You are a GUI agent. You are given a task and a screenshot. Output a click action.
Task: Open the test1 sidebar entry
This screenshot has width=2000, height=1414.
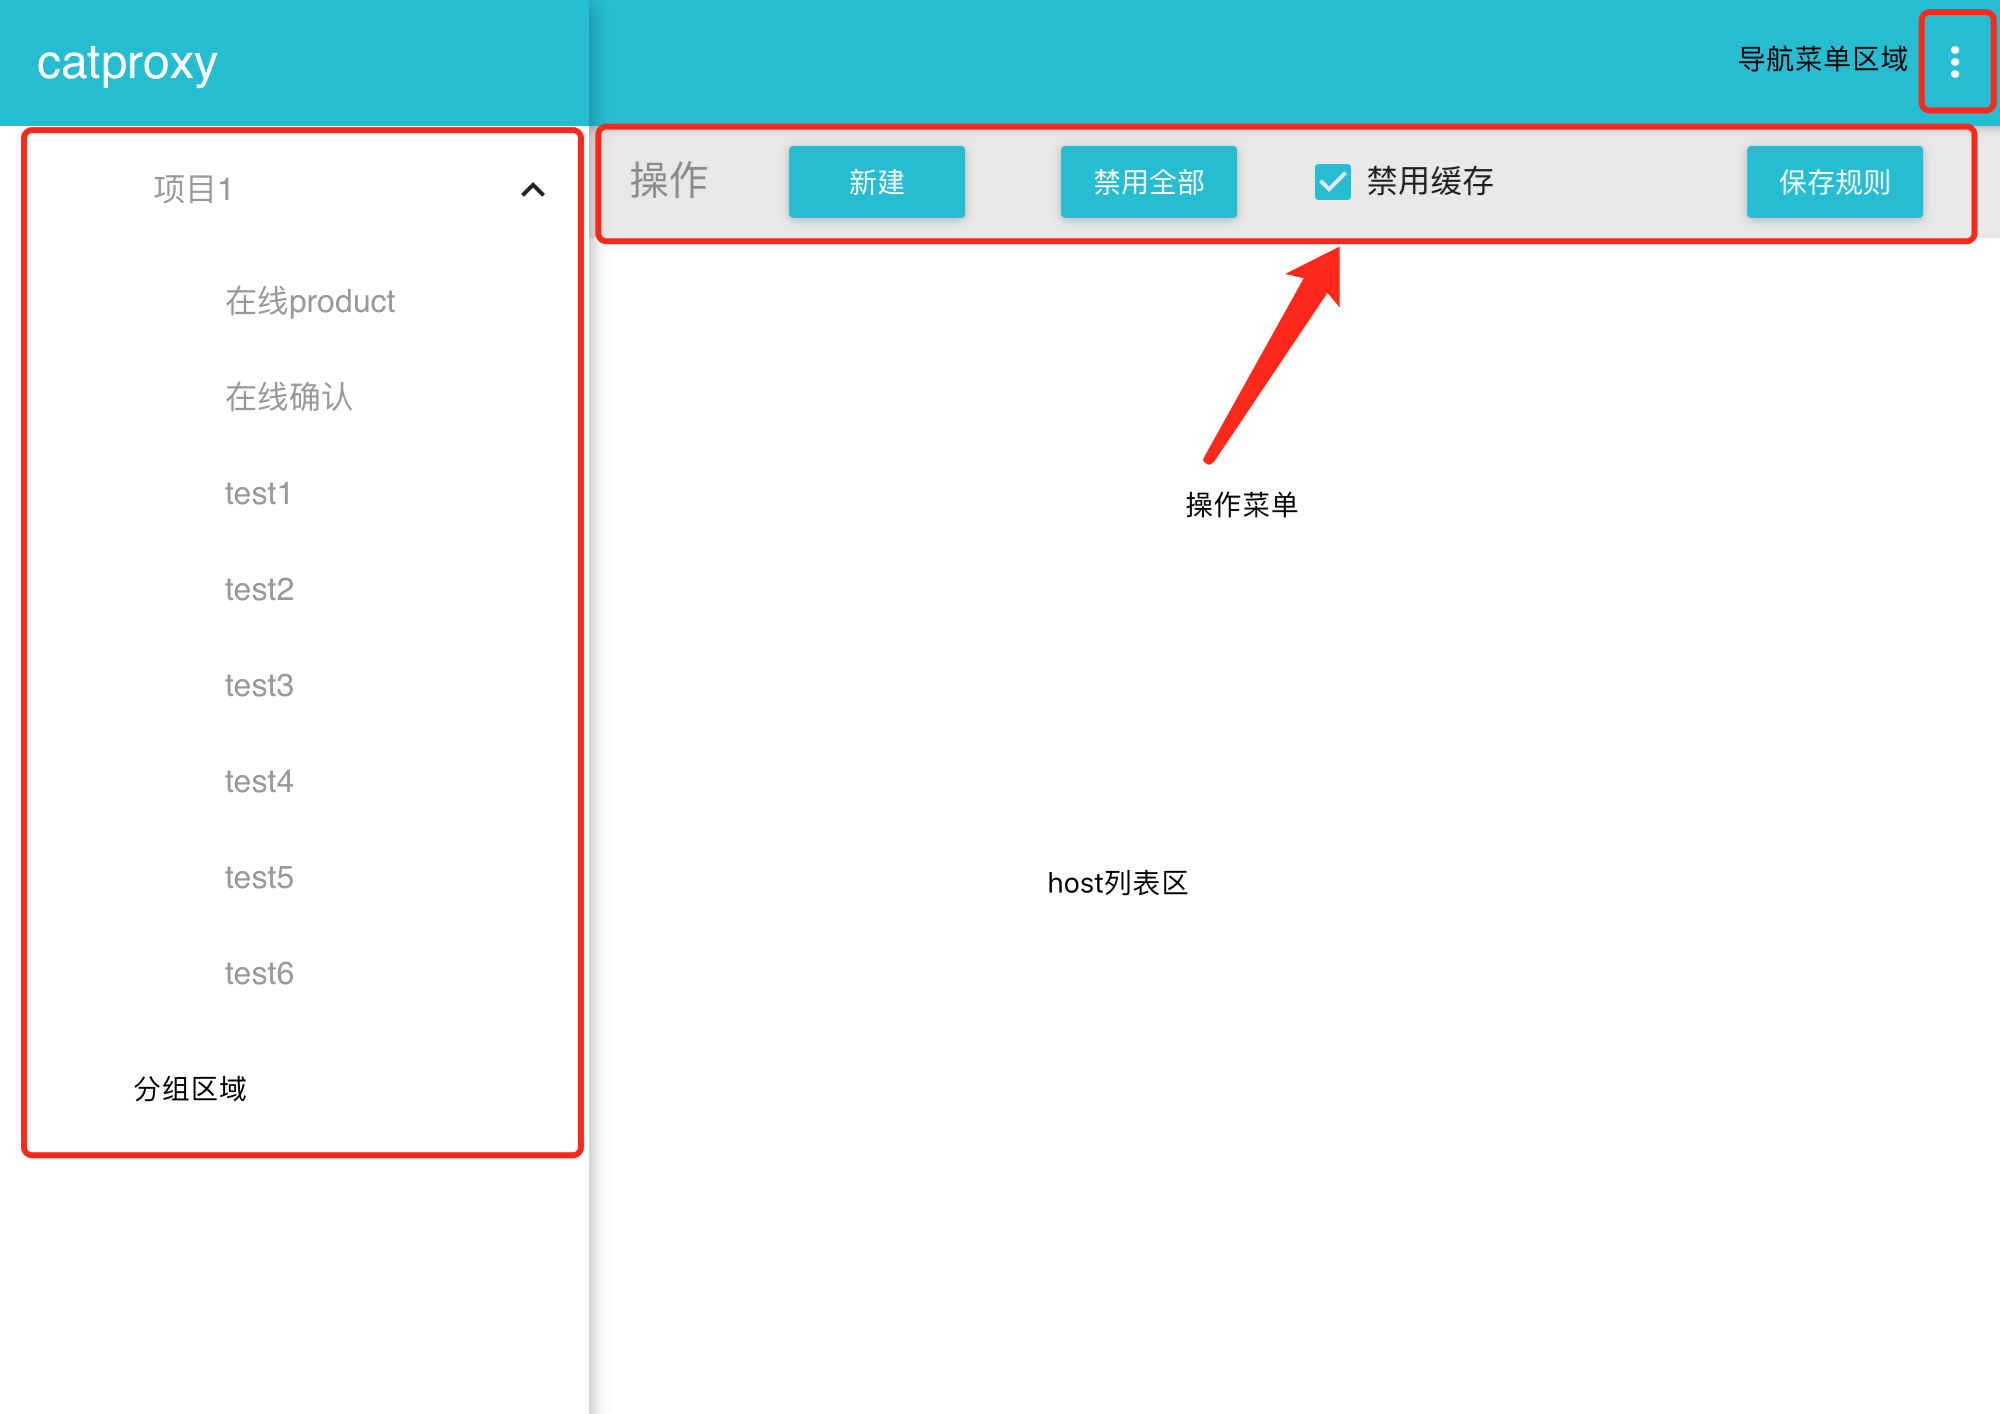point(258,493)
